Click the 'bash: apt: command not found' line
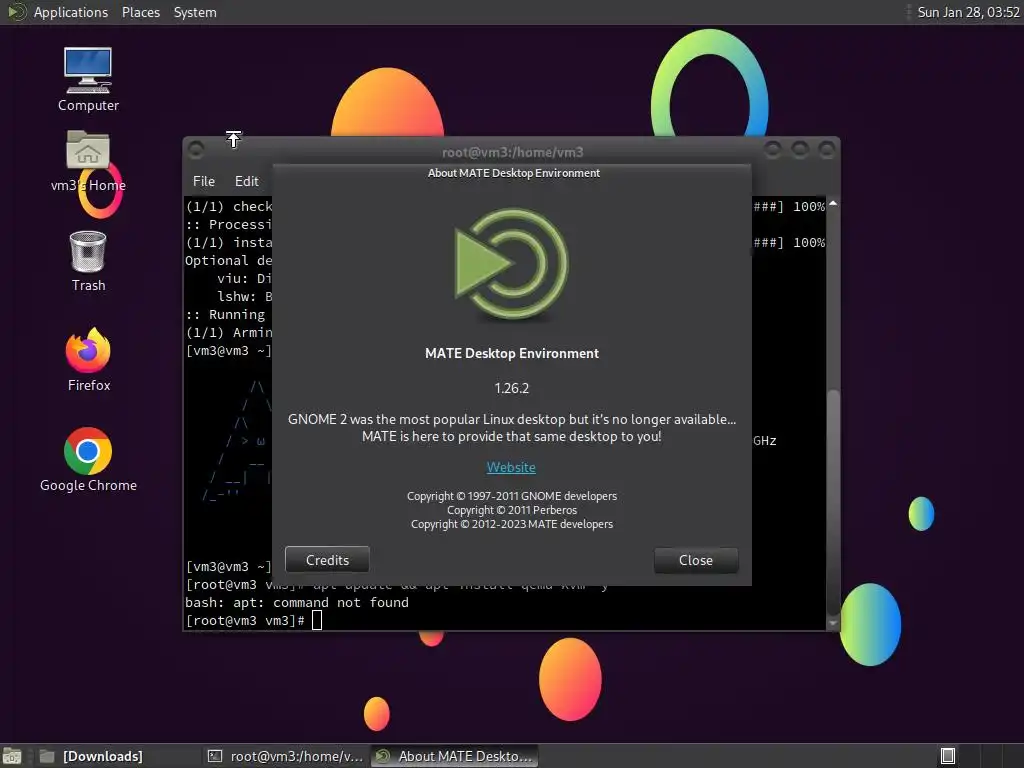The image size is (1024, 768). tap(297, 603)
